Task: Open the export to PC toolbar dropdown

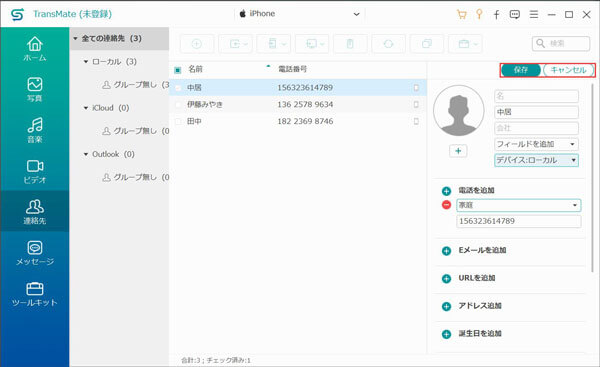Action: pos(312,44)
